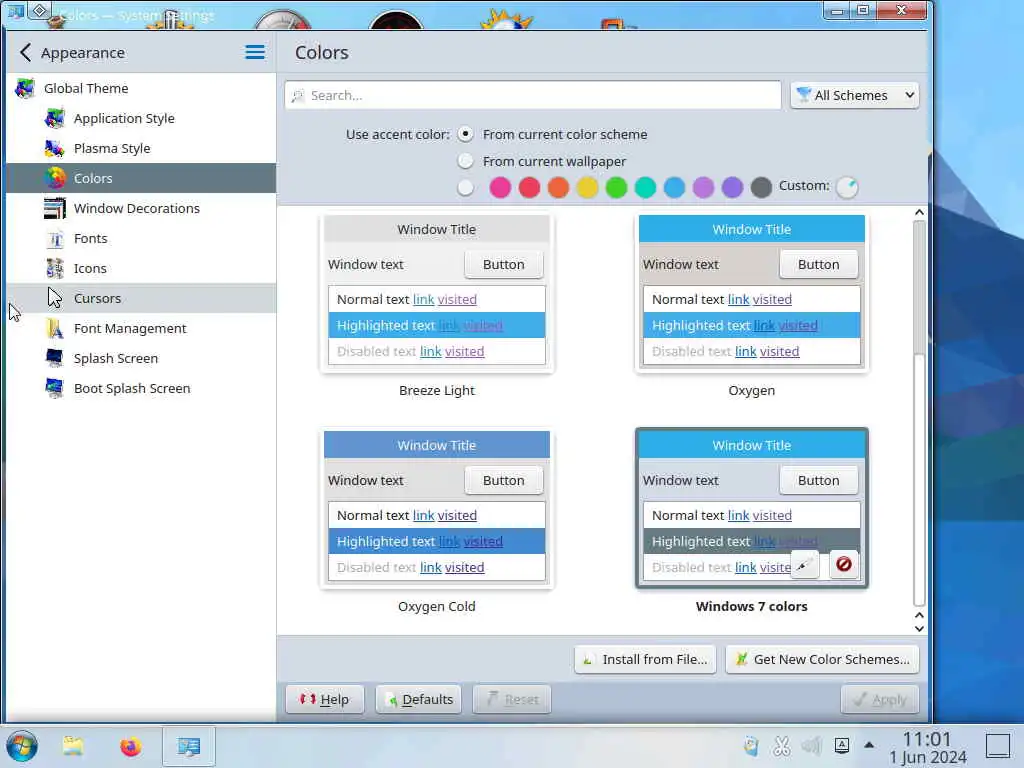The height and width of the screenshot is (768, 1024).
Task: Click the Splash Screen icon
Action: 55,359
